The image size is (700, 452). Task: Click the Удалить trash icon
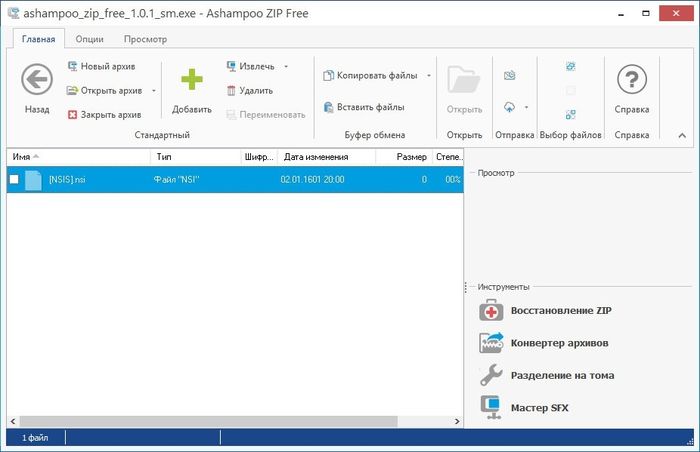pyautogui.click(x=233, y=90)
